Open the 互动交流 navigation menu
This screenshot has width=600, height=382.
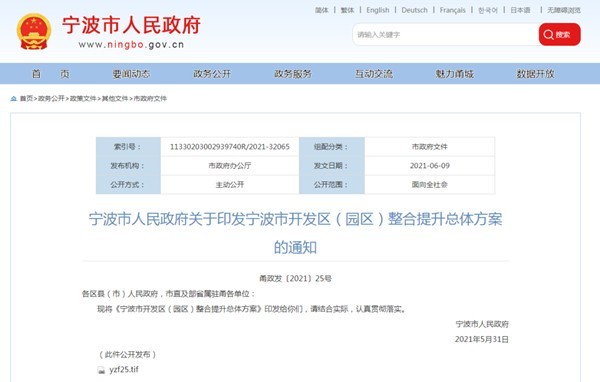(374, 74)
